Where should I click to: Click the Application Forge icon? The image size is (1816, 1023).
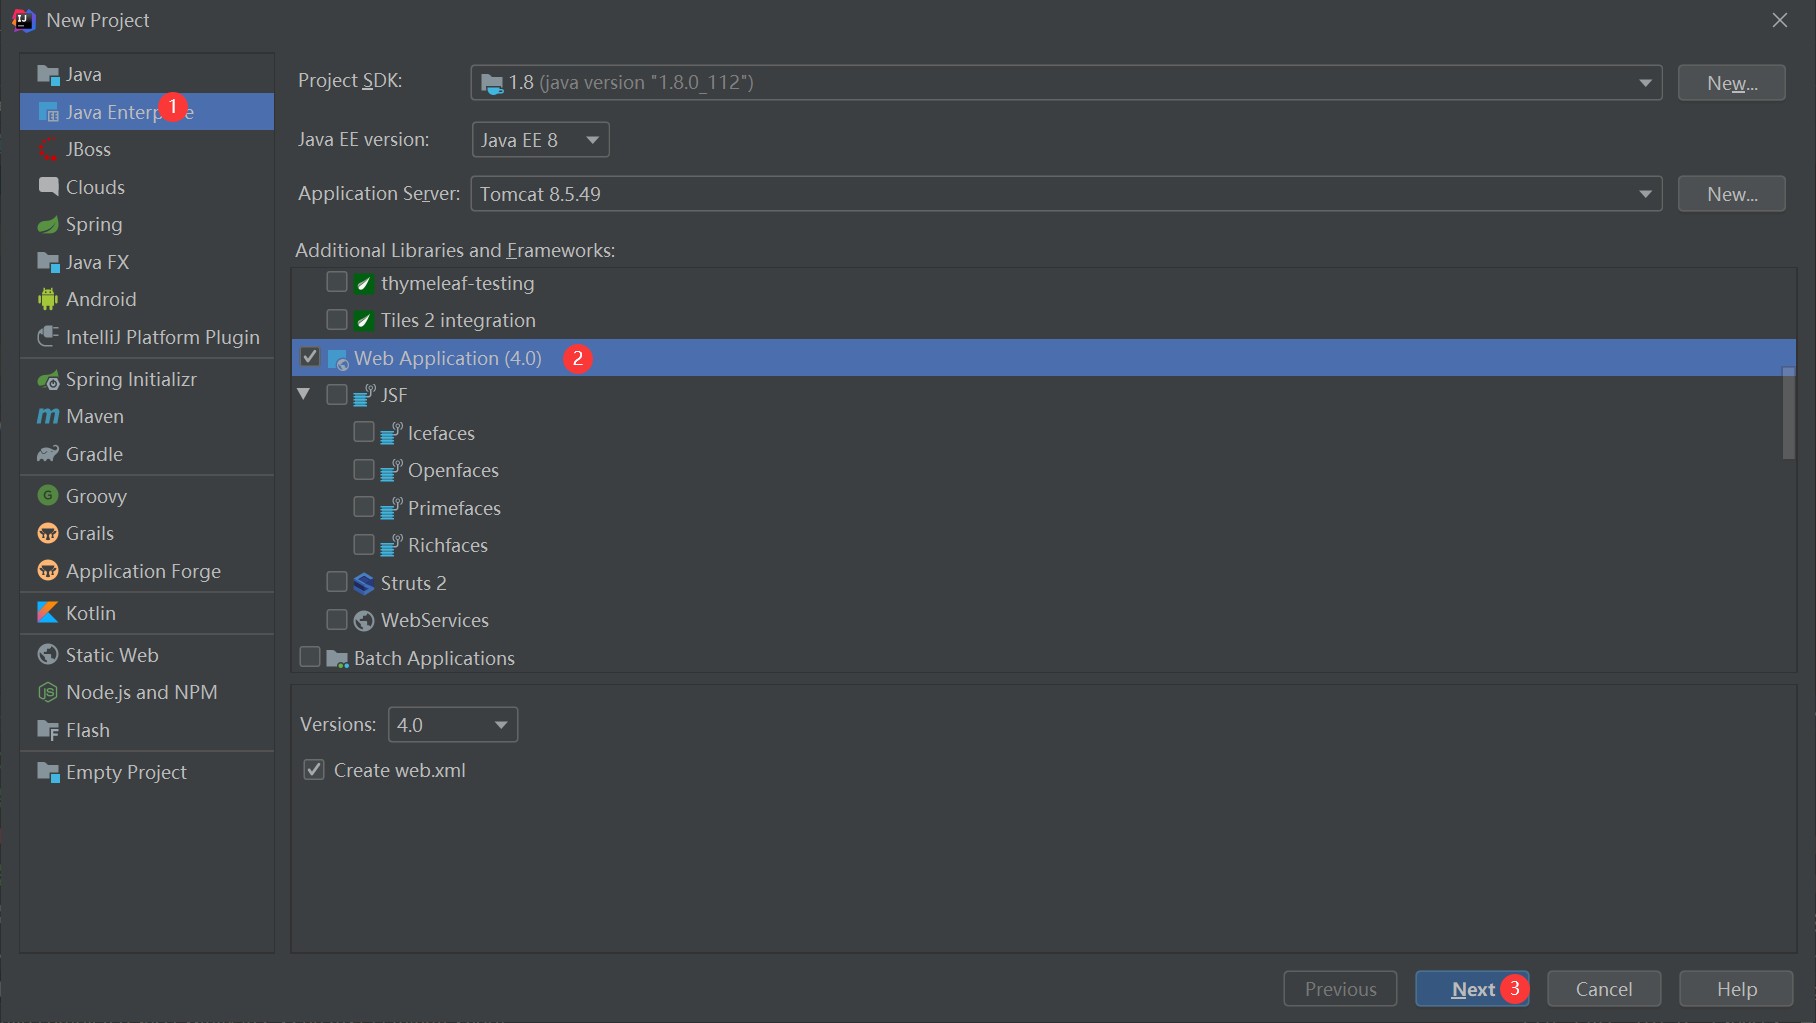pos(48,571)
